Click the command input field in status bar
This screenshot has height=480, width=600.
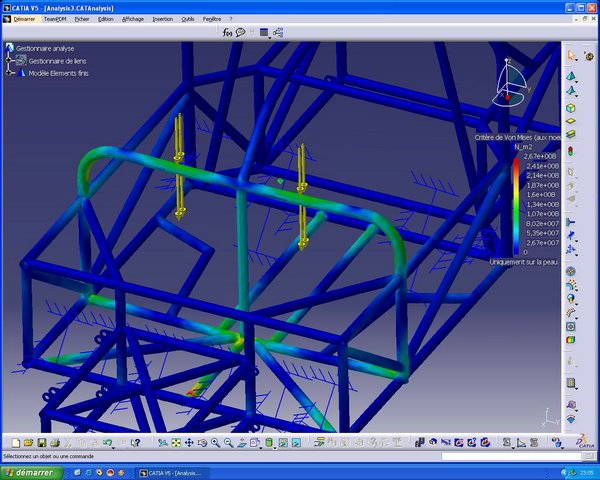click(511, 456)
